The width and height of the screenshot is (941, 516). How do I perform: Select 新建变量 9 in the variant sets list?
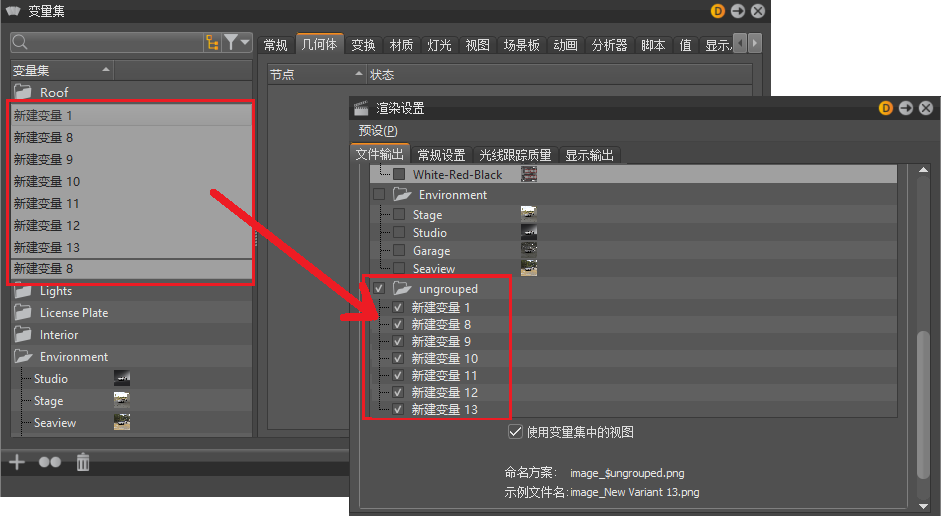(x=131, y=160)
